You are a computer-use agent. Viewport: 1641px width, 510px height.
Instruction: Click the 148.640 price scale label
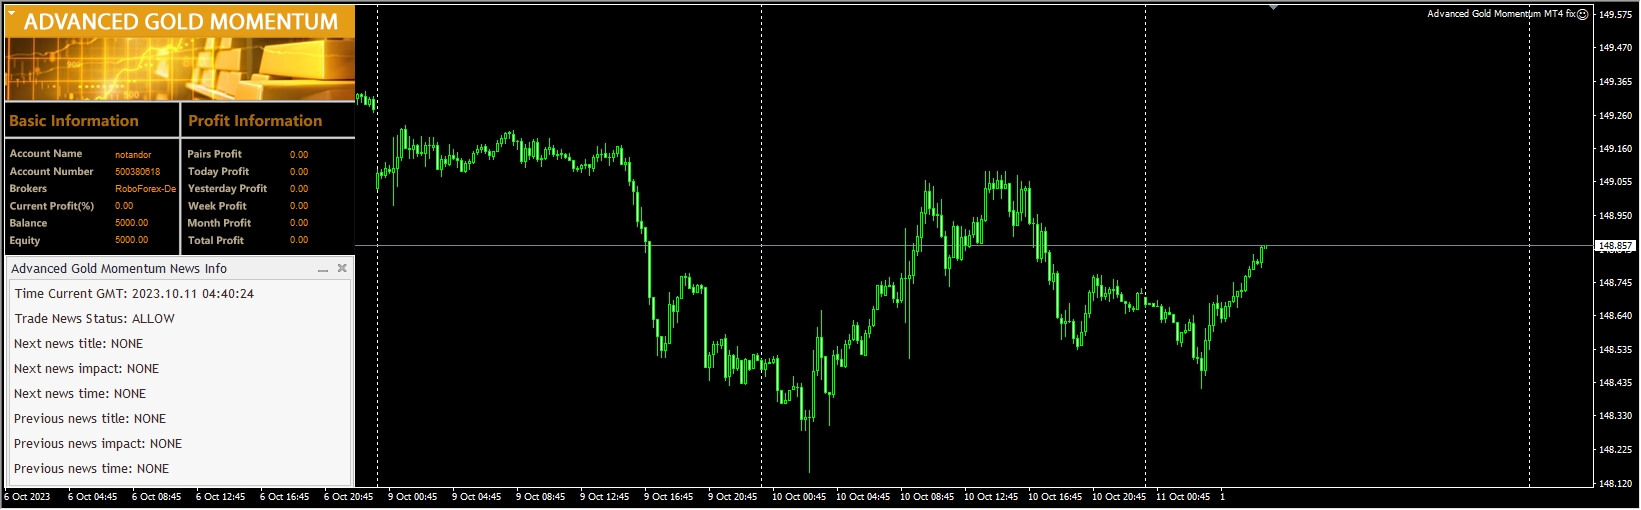point(1615,316)
